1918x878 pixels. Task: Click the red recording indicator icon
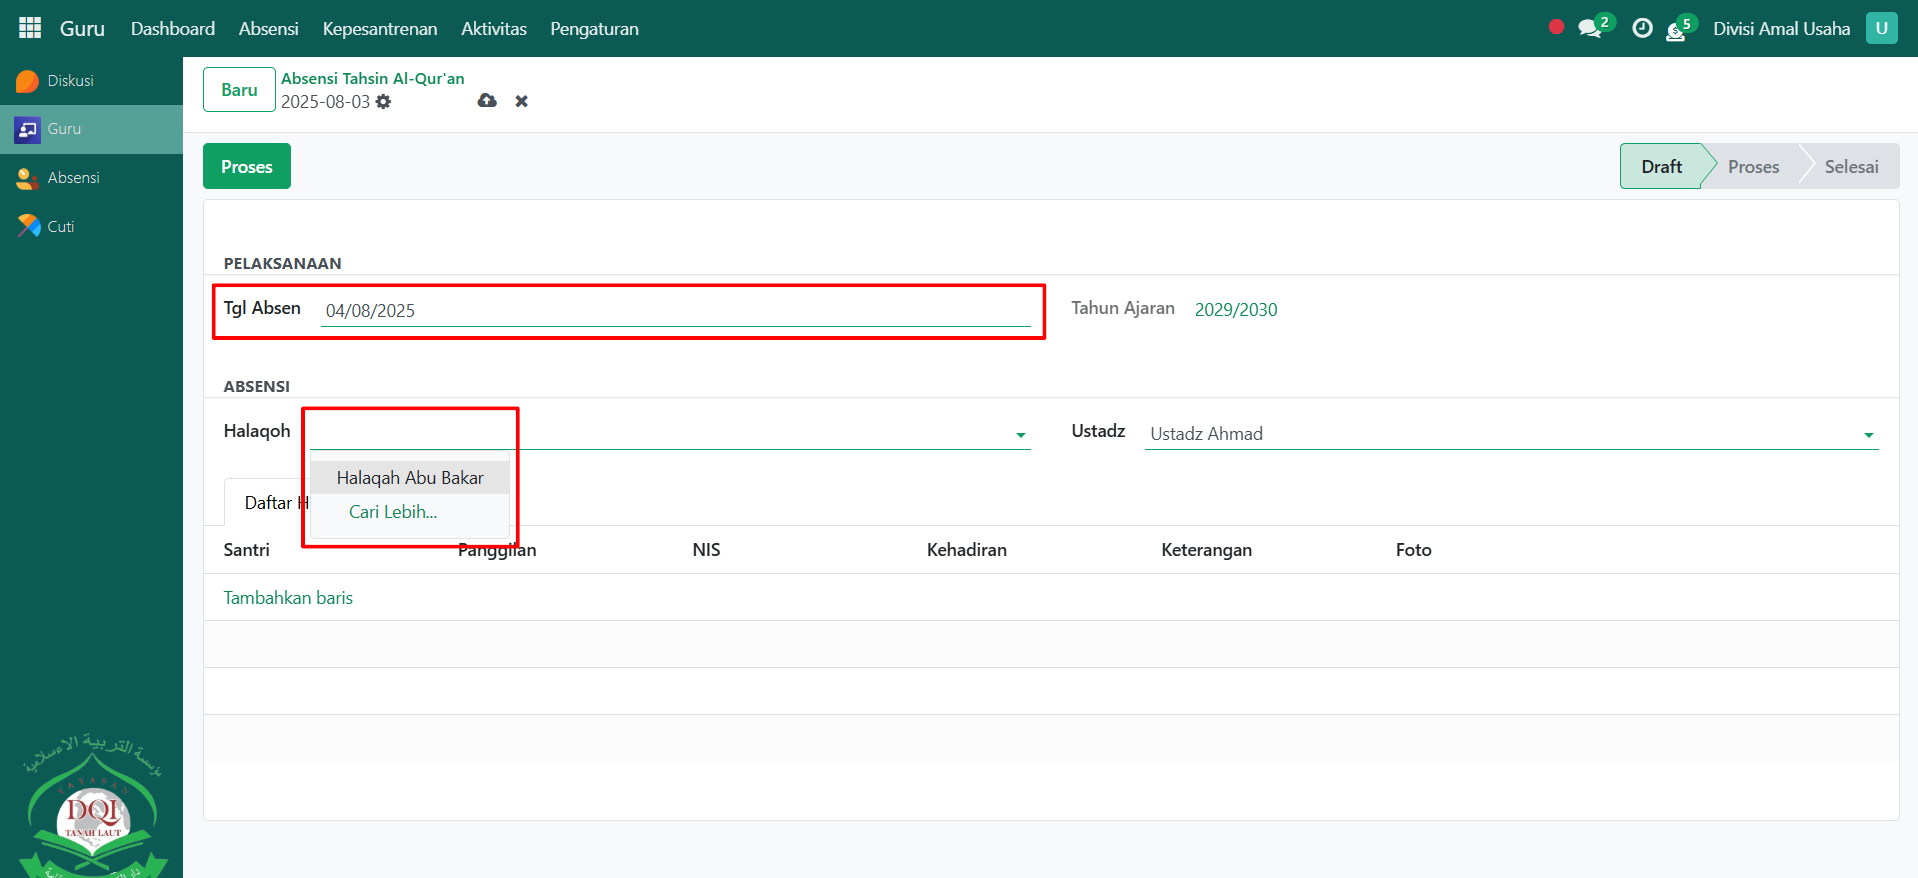pos(1556,27)
